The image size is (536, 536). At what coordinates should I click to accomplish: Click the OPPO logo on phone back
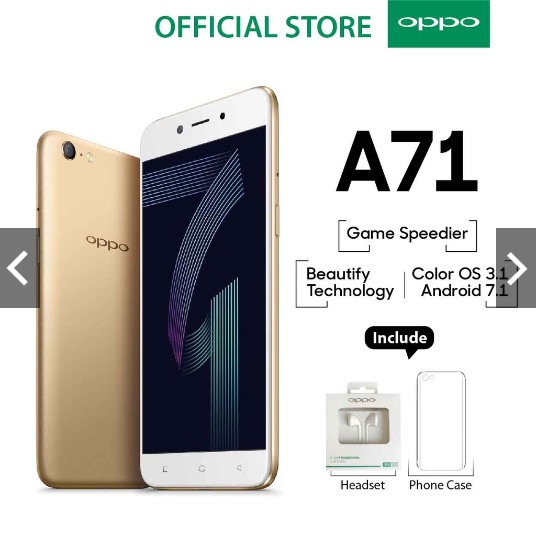[x=107, y=243]
